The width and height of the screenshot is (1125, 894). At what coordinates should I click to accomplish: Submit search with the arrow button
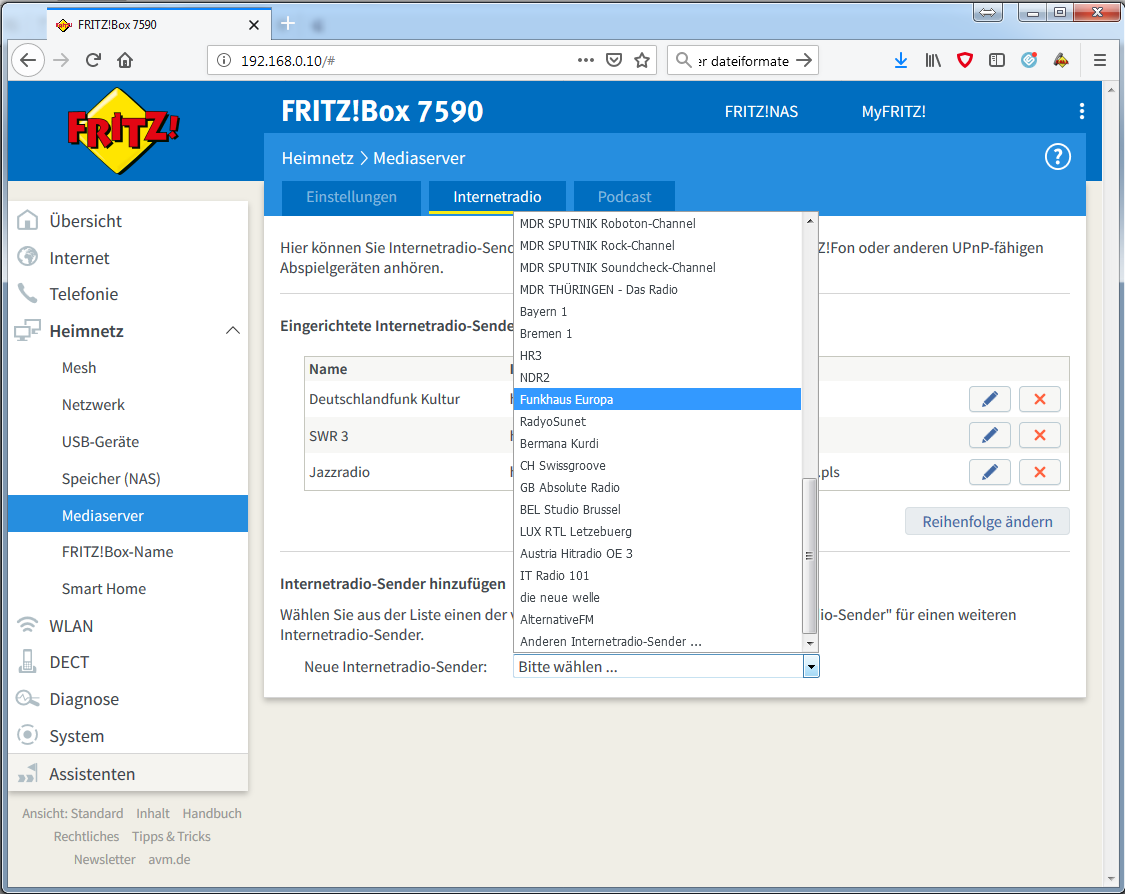click(804, 60)
